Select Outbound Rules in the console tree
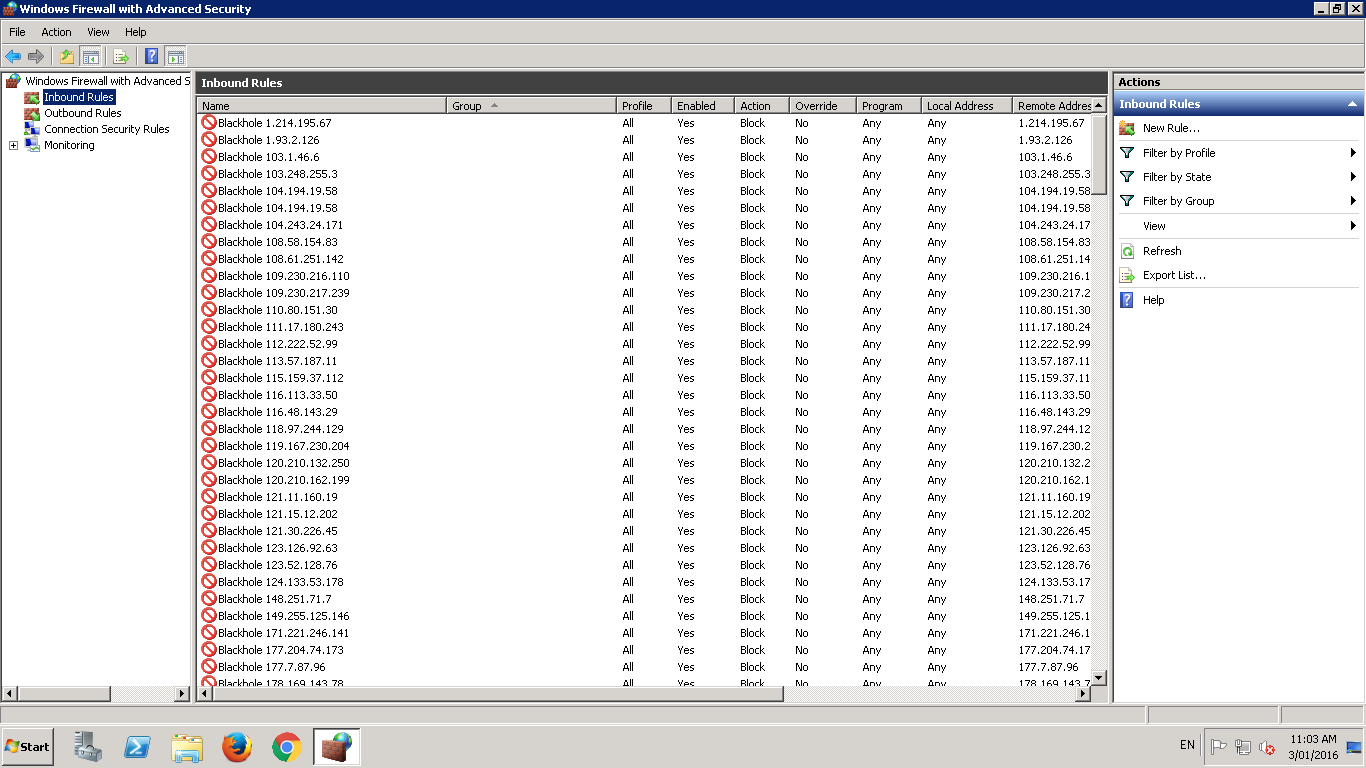 pyautogui.click(x=83, y=113)
